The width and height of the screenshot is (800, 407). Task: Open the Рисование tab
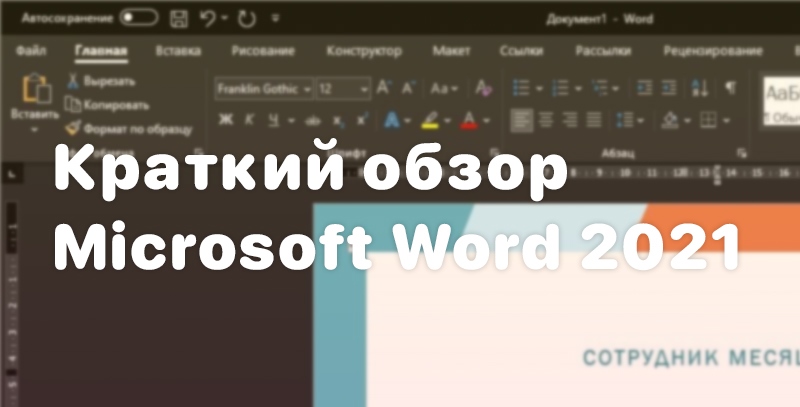pyautogui.click(x=263, y=51)
